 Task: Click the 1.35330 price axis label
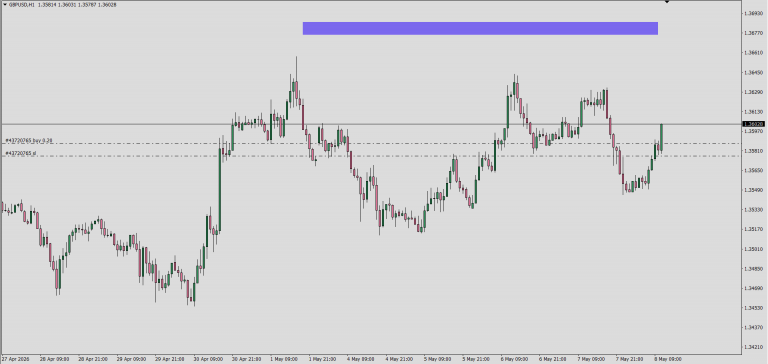[753, 210]
